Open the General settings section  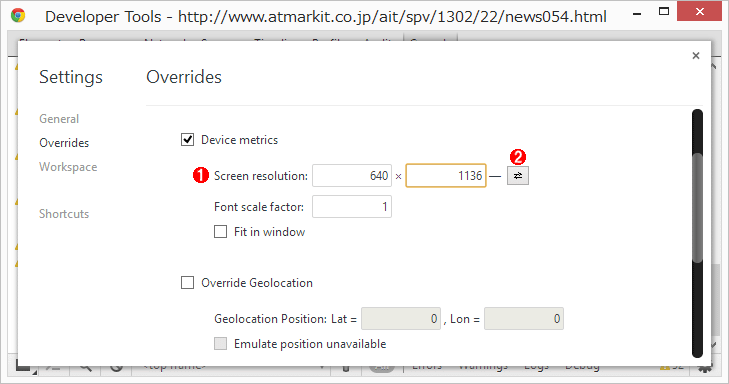pyautogui.click(x=59, y=119)
